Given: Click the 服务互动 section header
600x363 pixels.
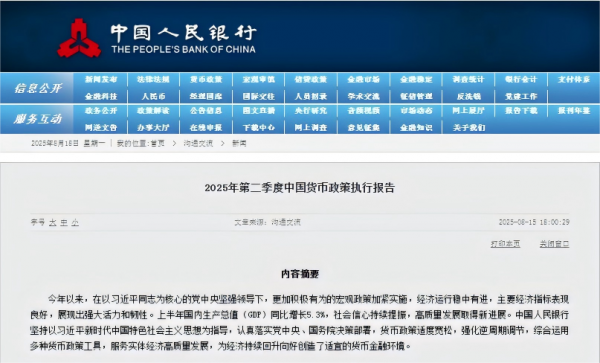Looking at the screenshot, I should tap(38, 119).
